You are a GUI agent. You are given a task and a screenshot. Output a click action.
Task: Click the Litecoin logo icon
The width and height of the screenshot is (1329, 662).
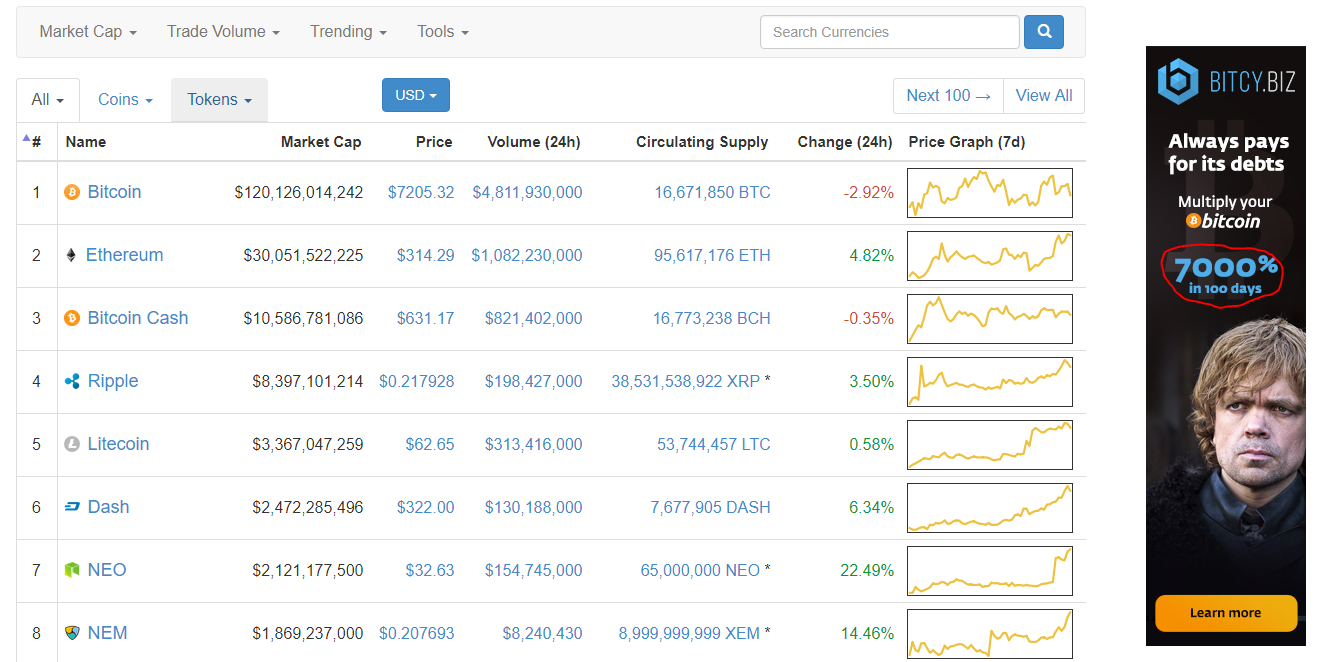pos(72,444)
